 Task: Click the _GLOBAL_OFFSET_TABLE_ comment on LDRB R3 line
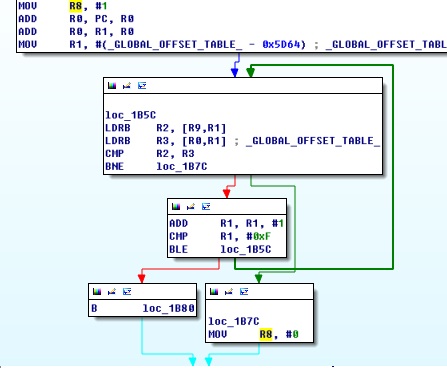313,141
